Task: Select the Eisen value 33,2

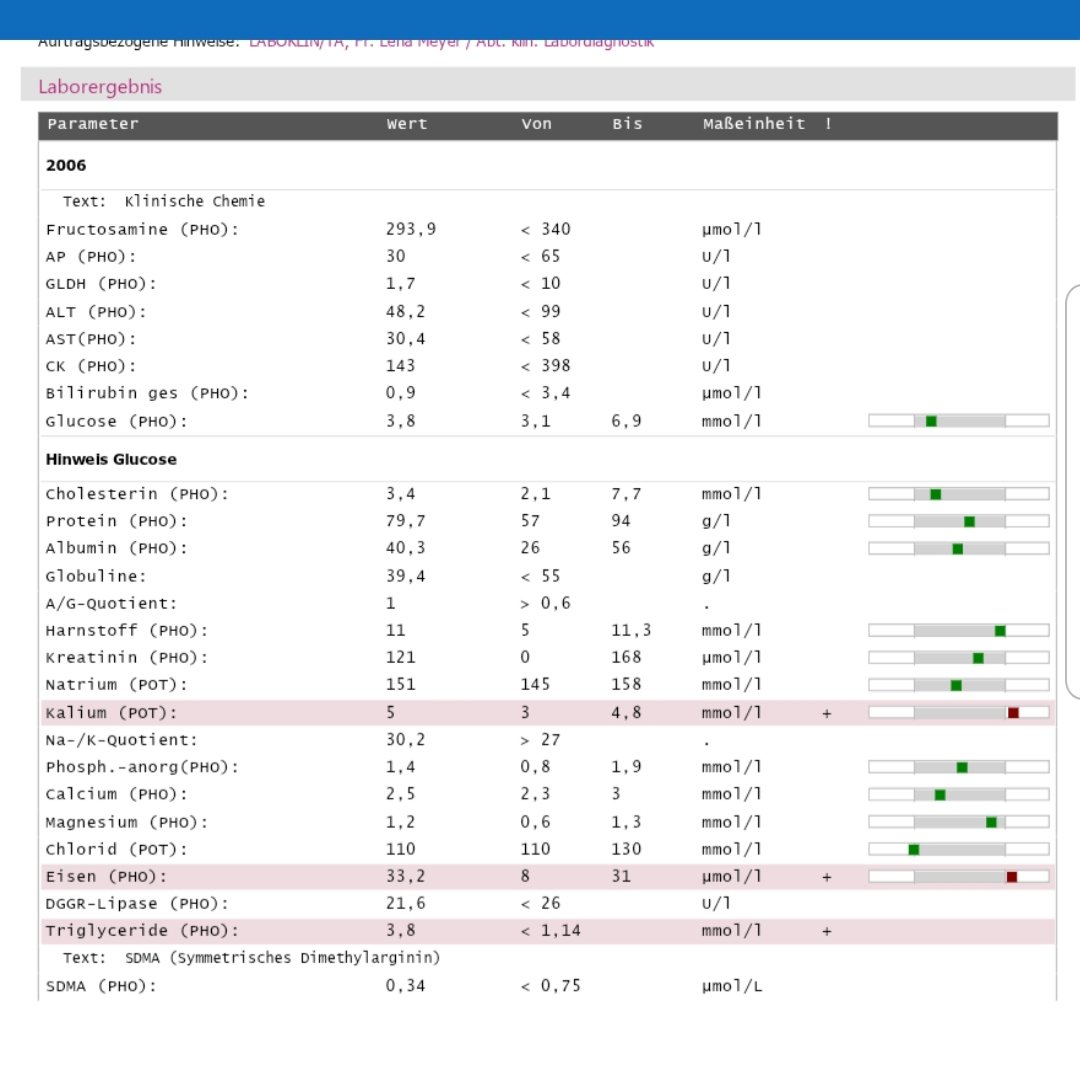Action: pos(405,876)
